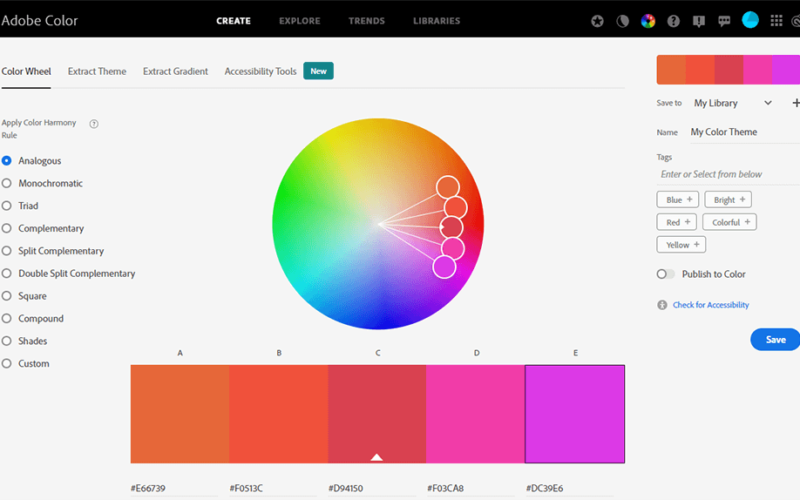Viewport: 800px width, 500px height.
Task: Edit hex value #F03CA8
Action: (470, 488)
